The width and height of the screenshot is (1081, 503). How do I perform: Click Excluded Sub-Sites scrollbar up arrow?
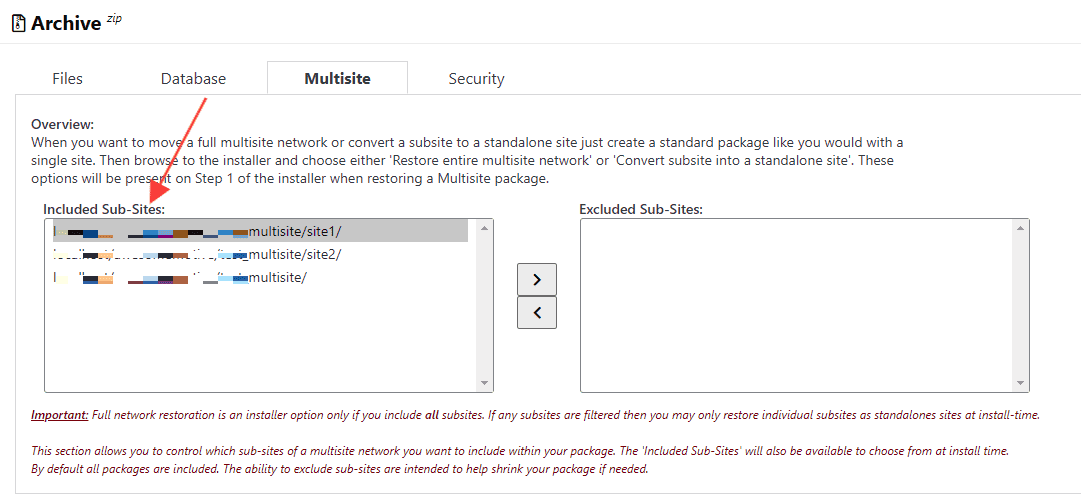(x=1020, y=227)
